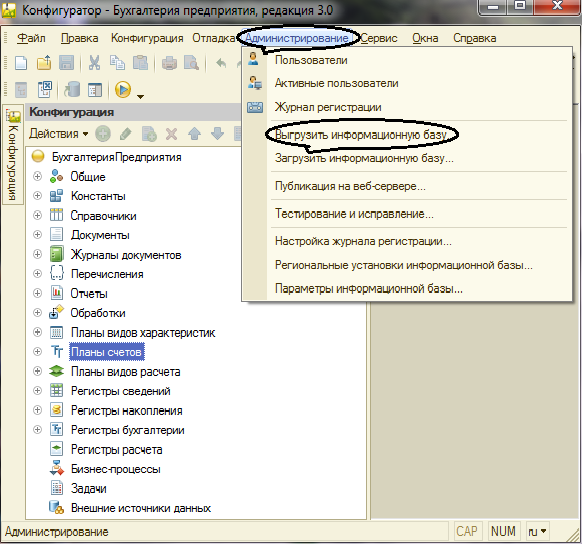Screen dimensions: 582x544
Task: Click the Copy icon in toolbar
Action: [x=117, y=63]
